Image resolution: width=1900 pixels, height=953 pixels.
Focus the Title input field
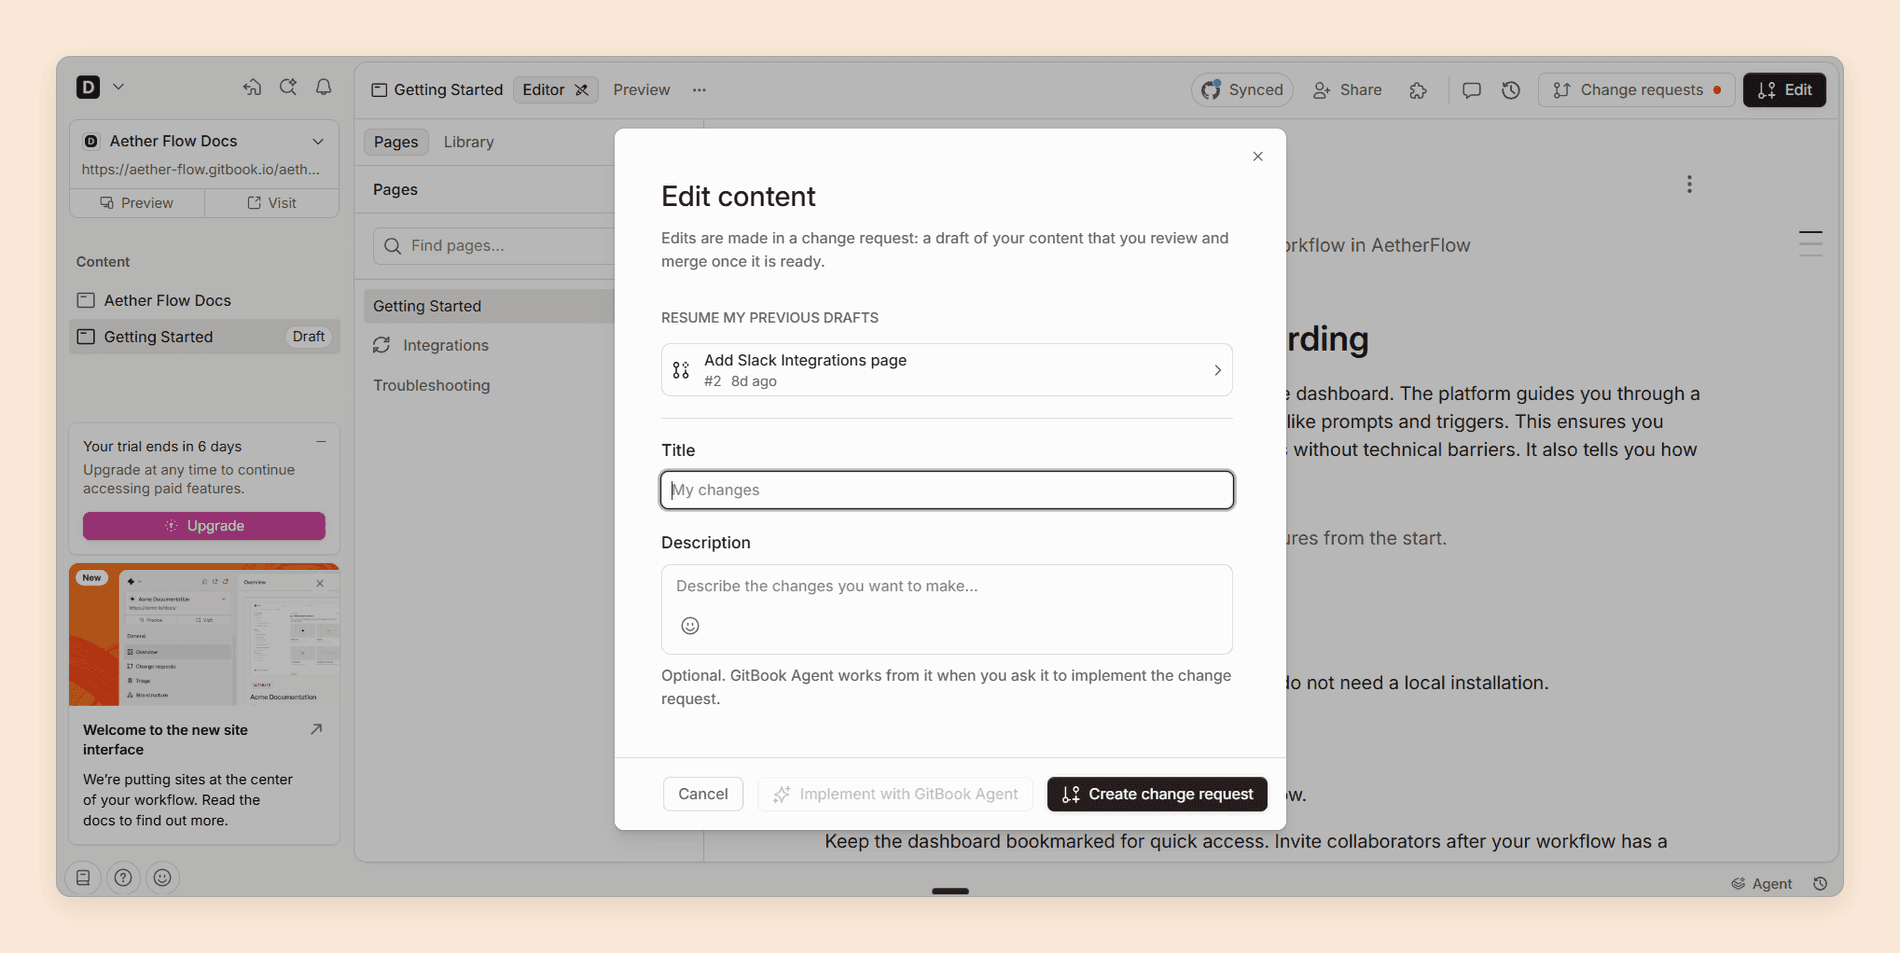[x=946, y=490]
